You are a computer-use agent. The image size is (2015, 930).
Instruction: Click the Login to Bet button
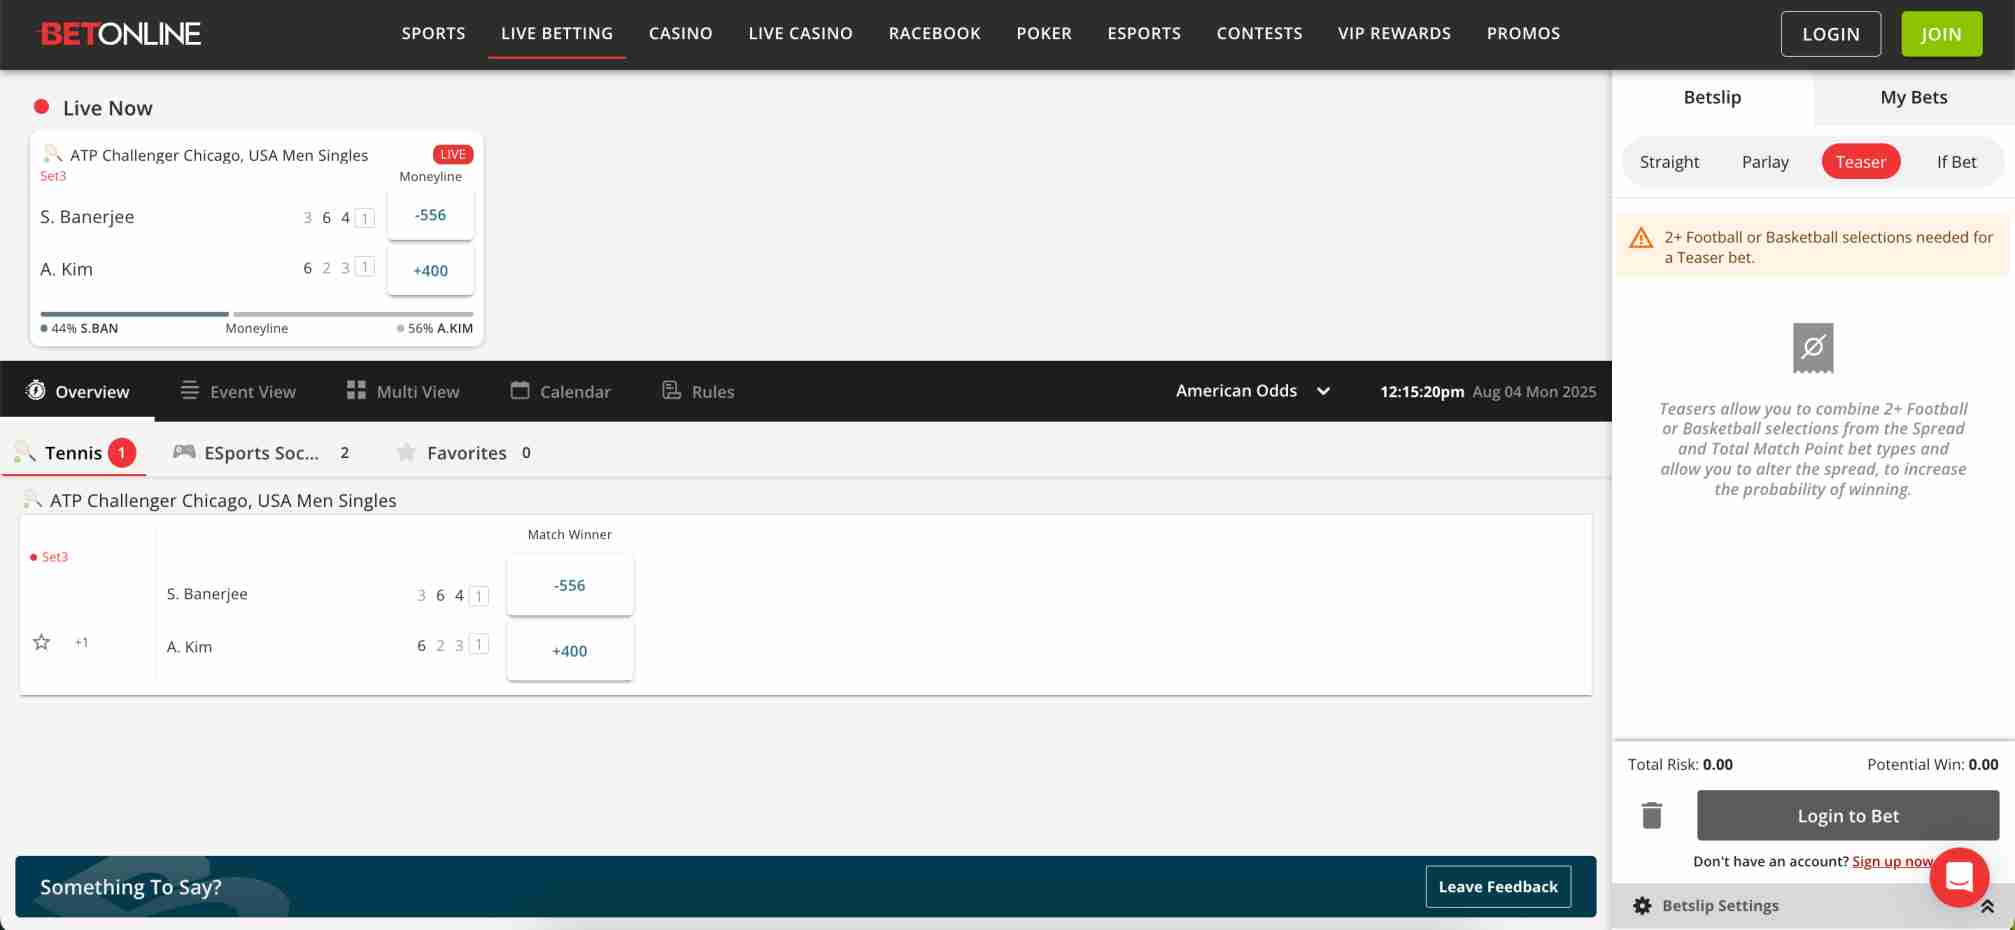click(1848, 816)
